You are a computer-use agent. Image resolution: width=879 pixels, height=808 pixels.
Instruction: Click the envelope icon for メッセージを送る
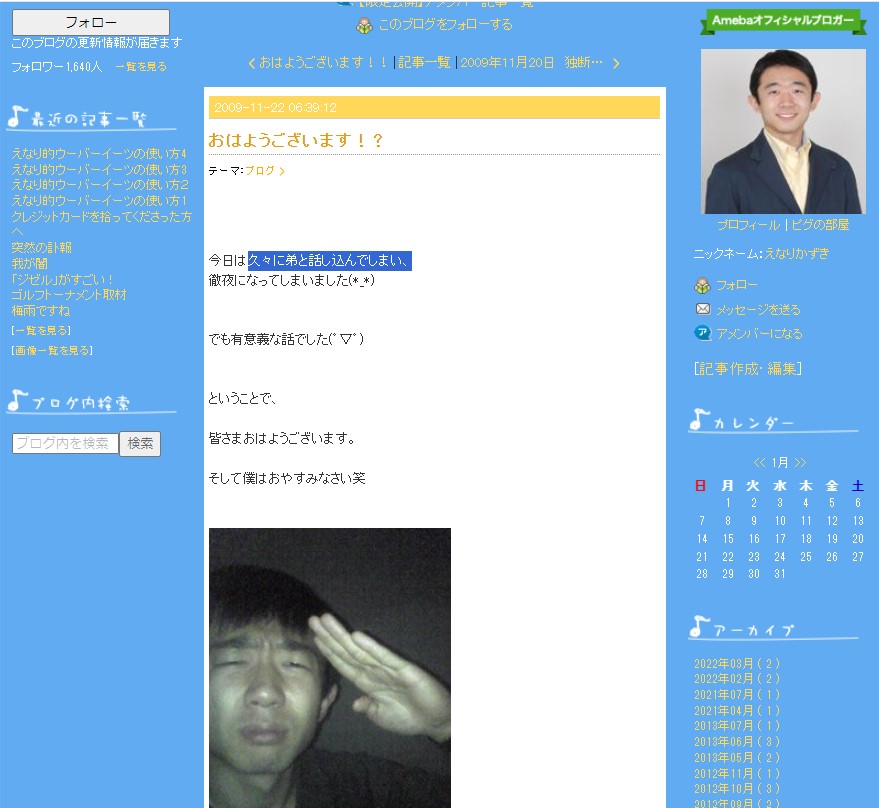click(703, 309)
